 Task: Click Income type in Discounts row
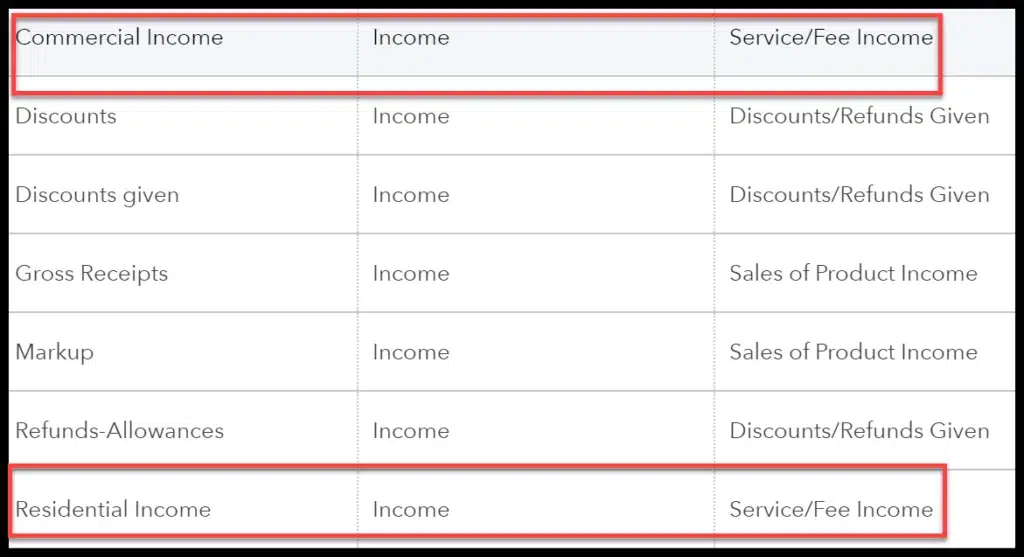[x=411, y=116]
